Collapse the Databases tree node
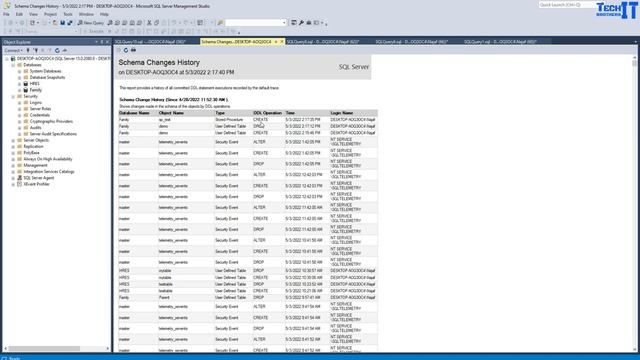Screen dimensions: 640x360 pos(13,65)
